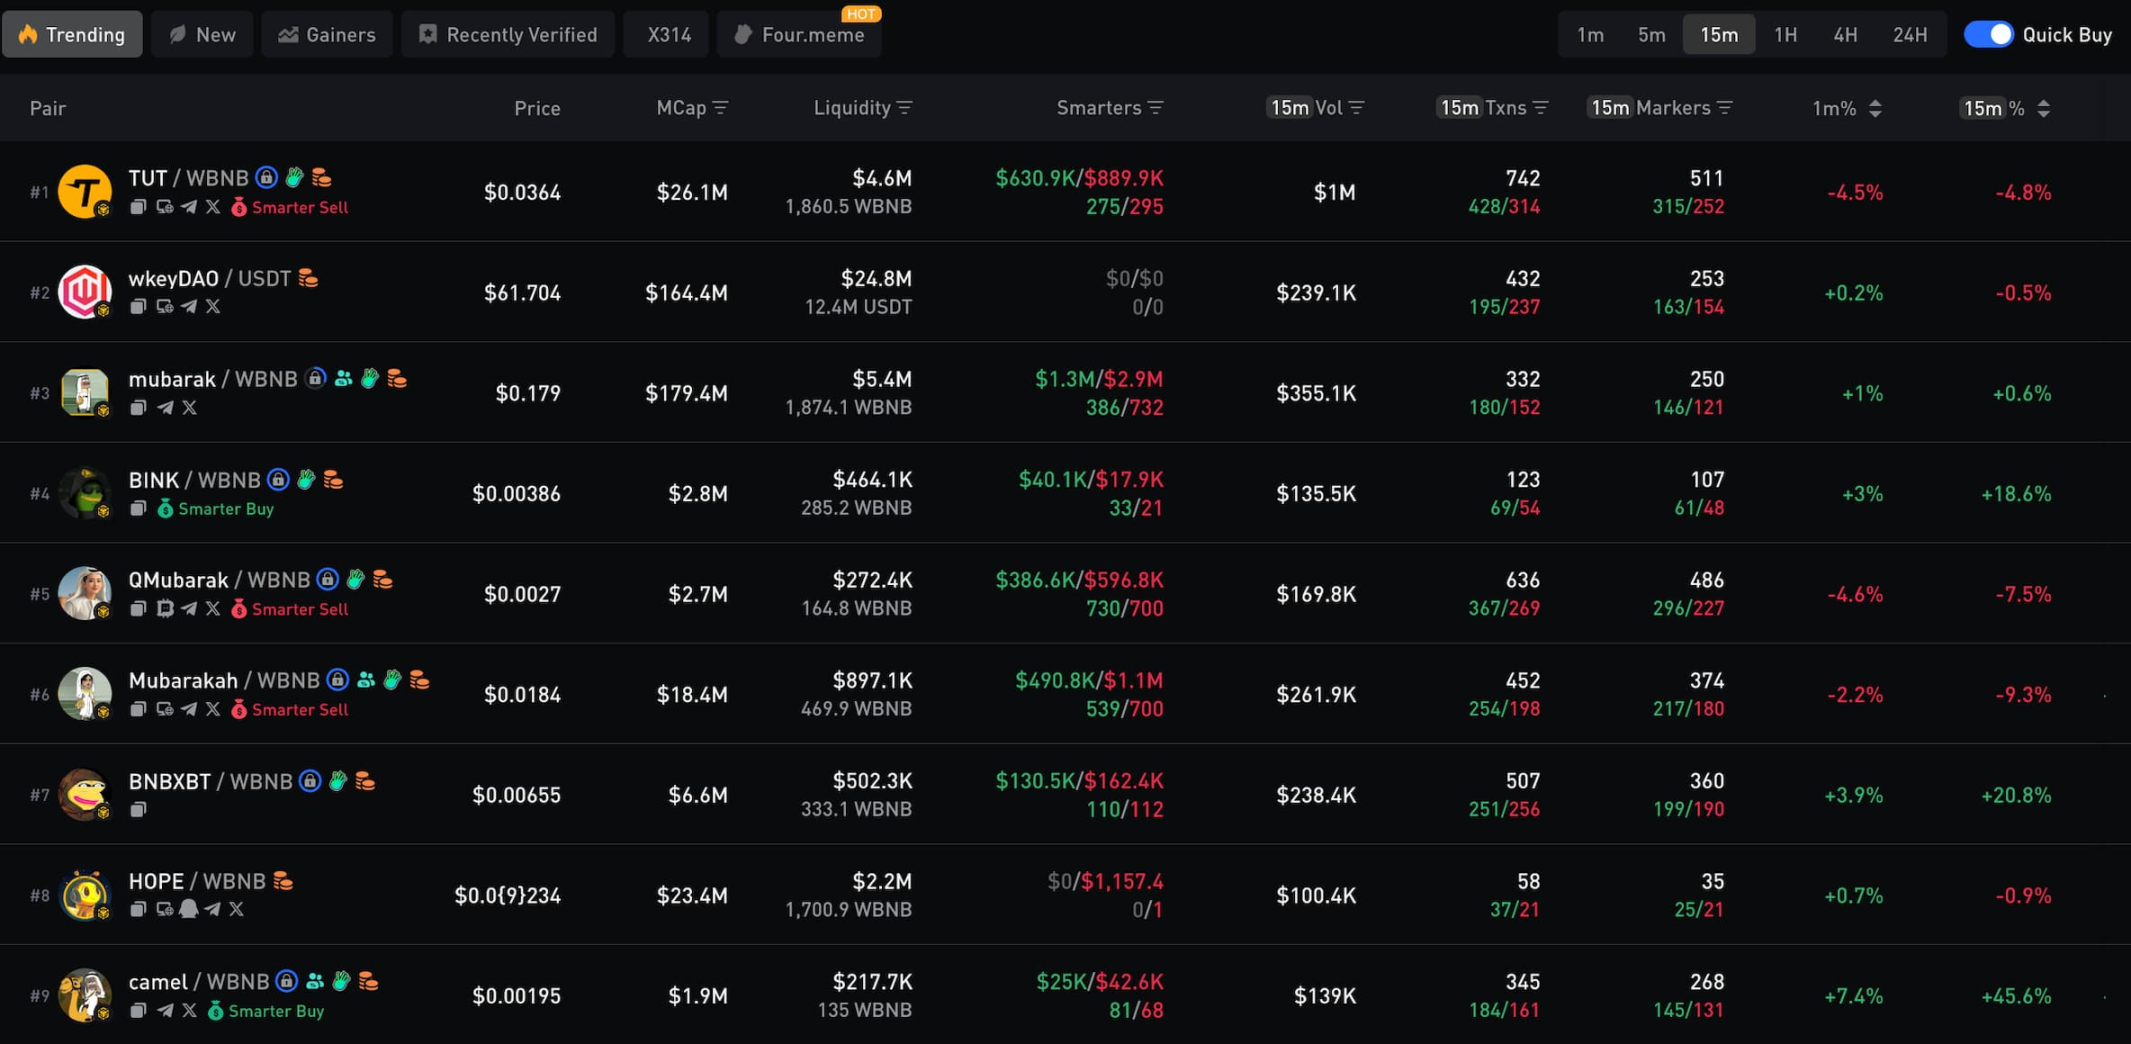Image resolution: width=2131 pixels, height=1044 pixels.
Task: Click the HOPE QQ penguin icon
Action: tap(188, 909)
